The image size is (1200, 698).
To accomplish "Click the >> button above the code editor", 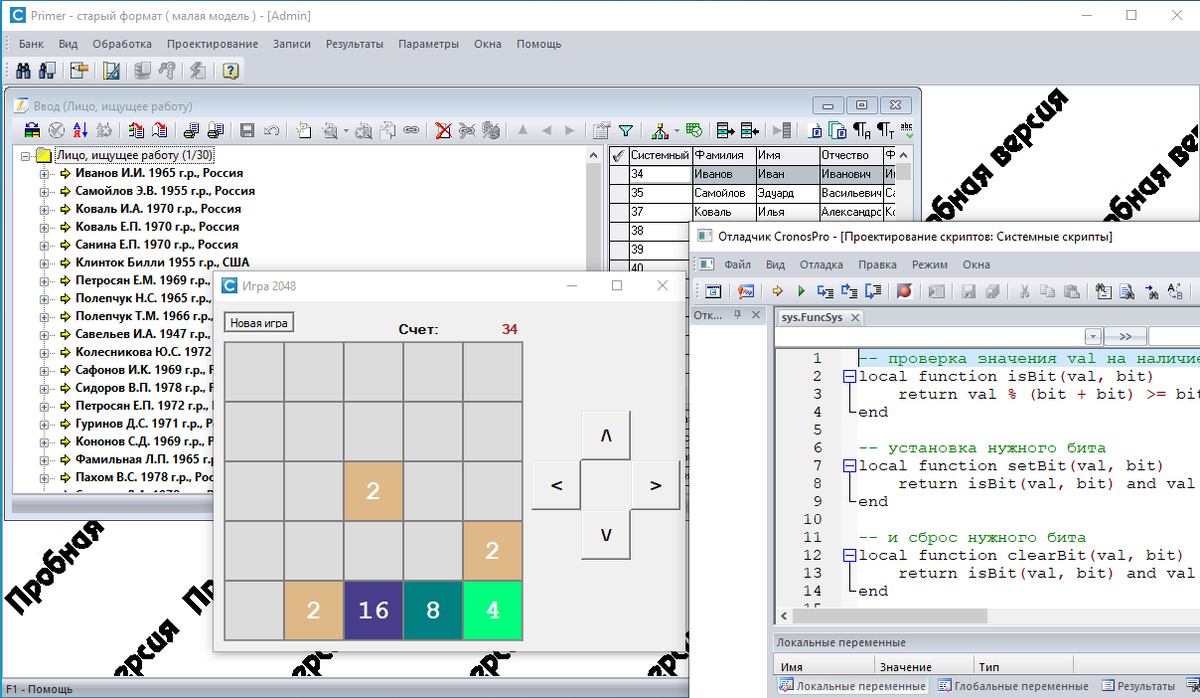I will click(x=1125, y=336).
